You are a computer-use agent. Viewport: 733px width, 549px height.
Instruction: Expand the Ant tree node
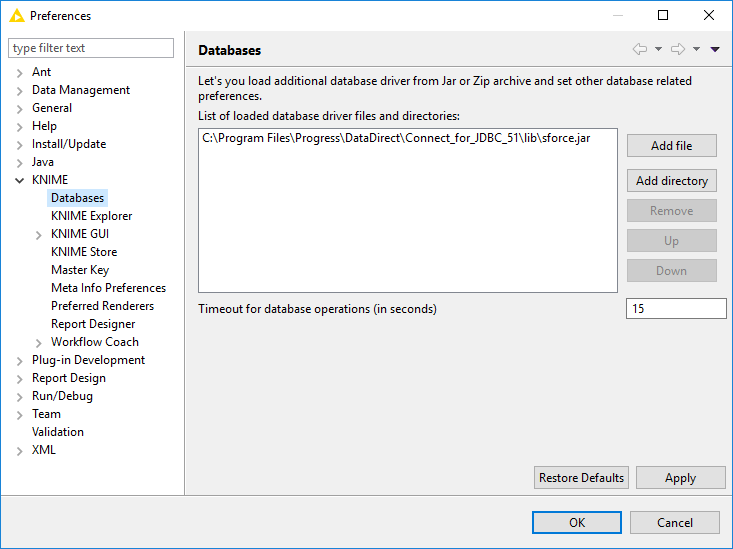coord(20,72)
